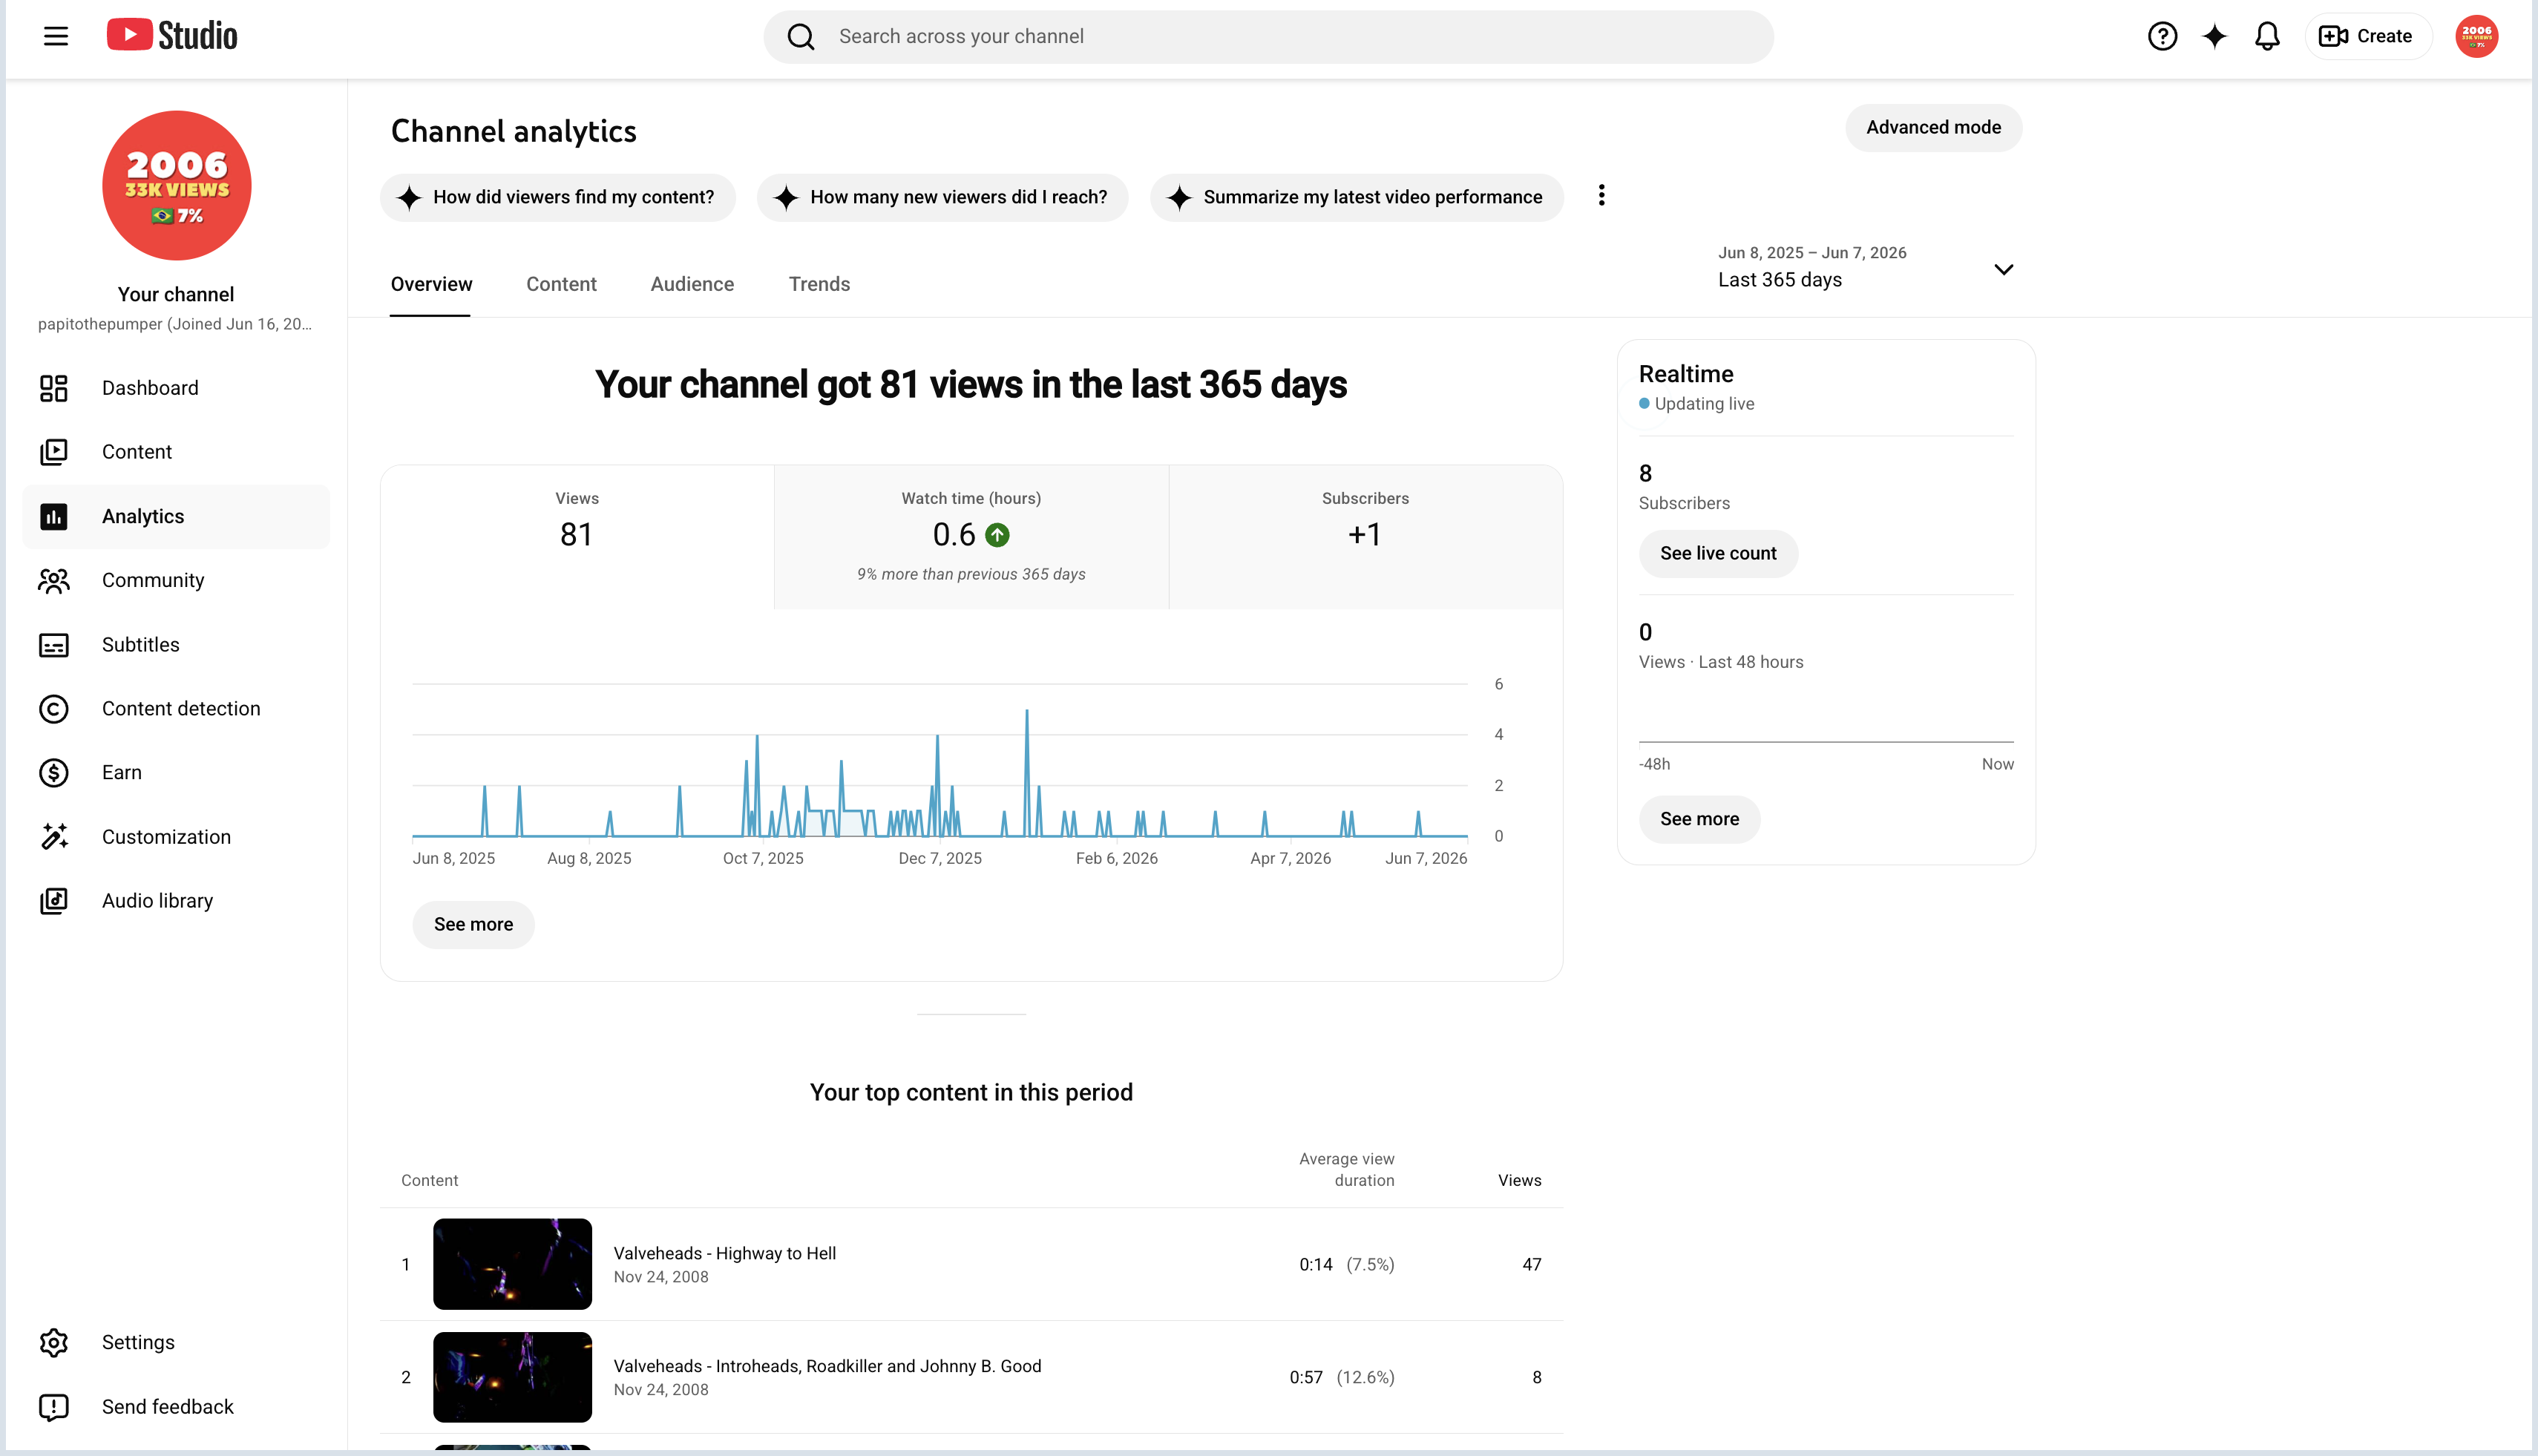
Task: Click the Audio library icon
Action: [x=54, y=901]
